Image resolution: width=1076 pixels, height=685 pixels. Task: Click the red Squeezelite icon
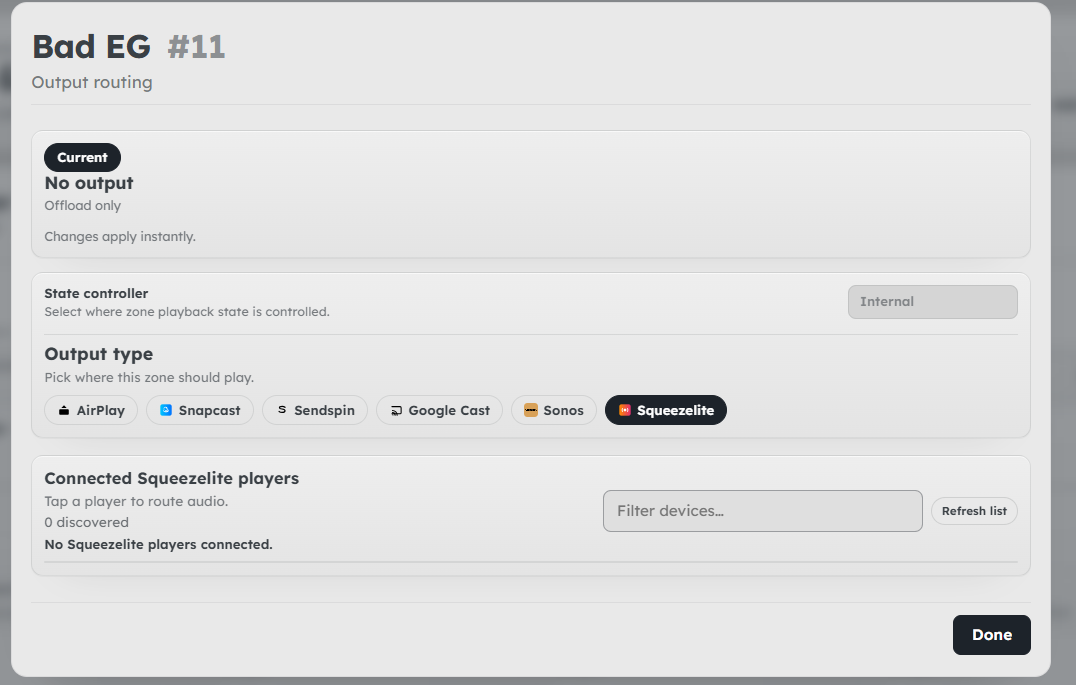pyautogui.click(x=625, y=410)
